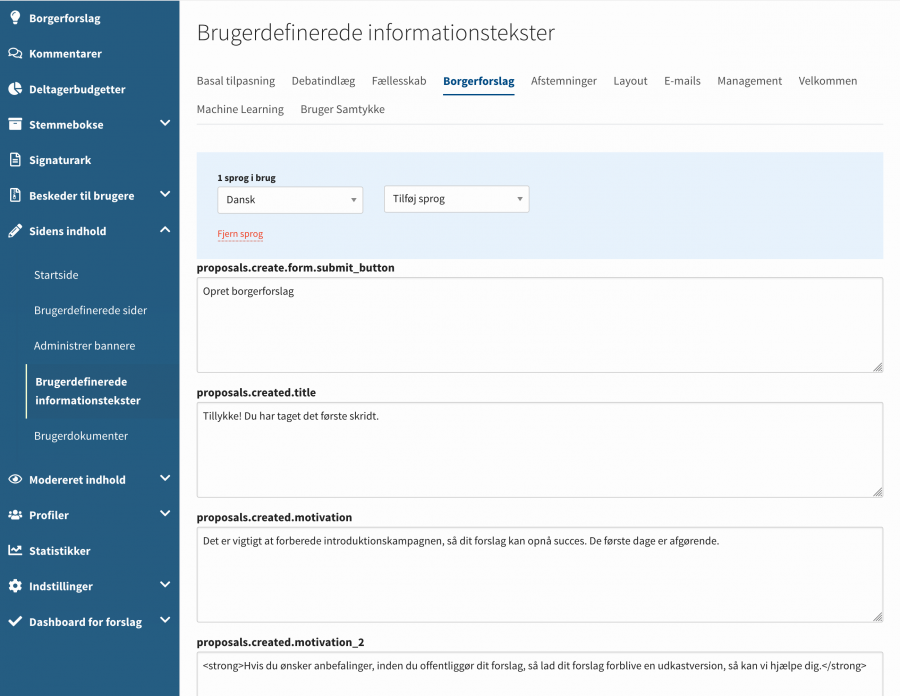This screenshot has width=900, height=696.
Task: Select the Profiler people icon
Action: coord(14,514)
